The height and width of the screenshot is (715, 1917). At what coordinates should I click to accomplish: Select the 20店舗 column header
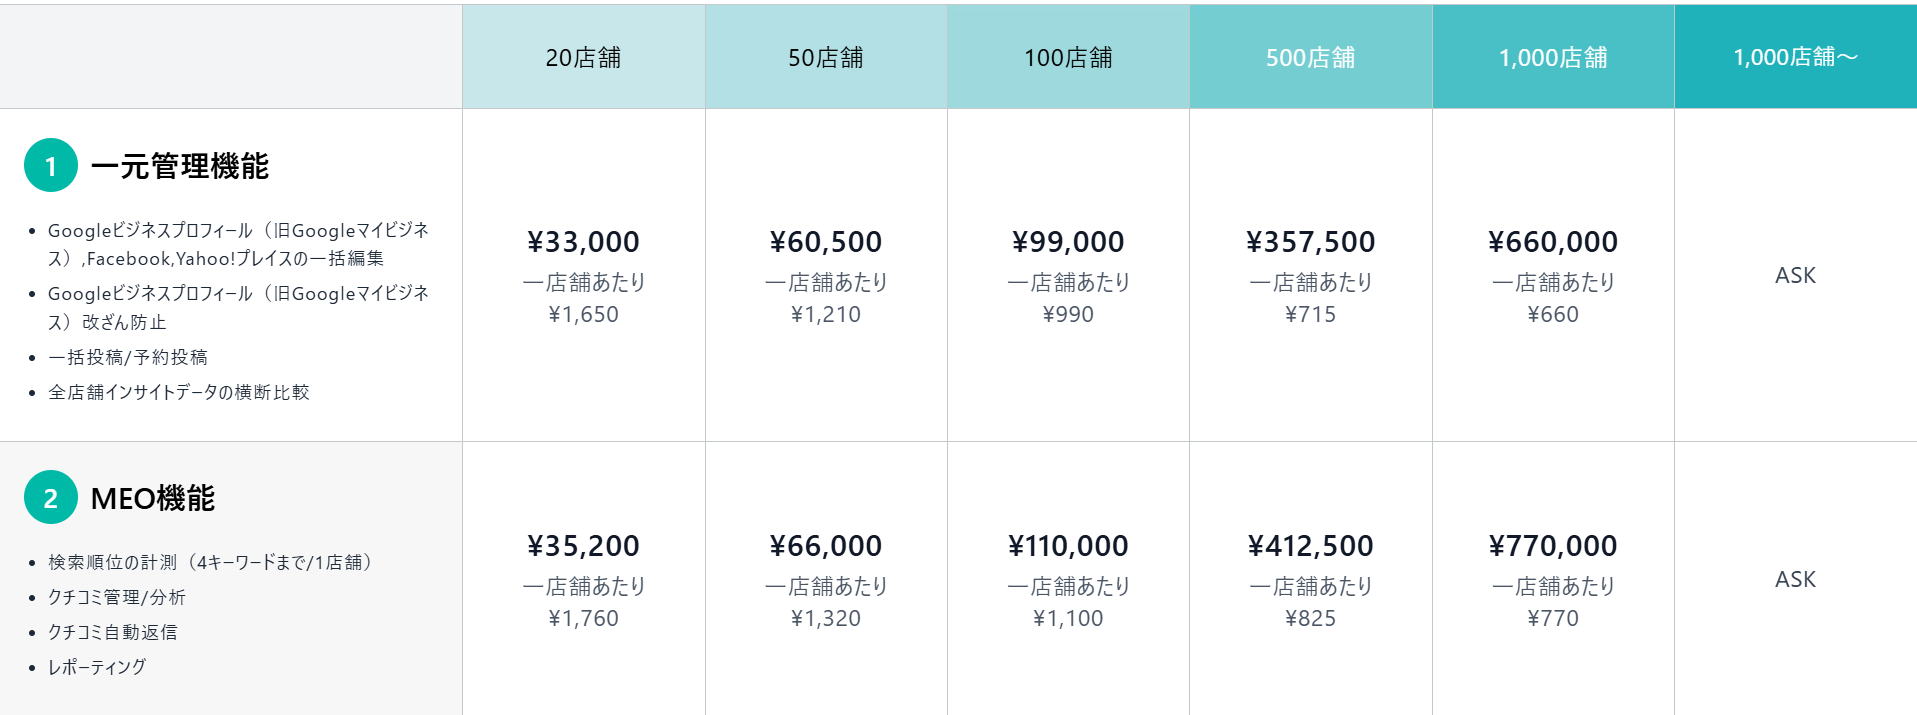(583, 57)
